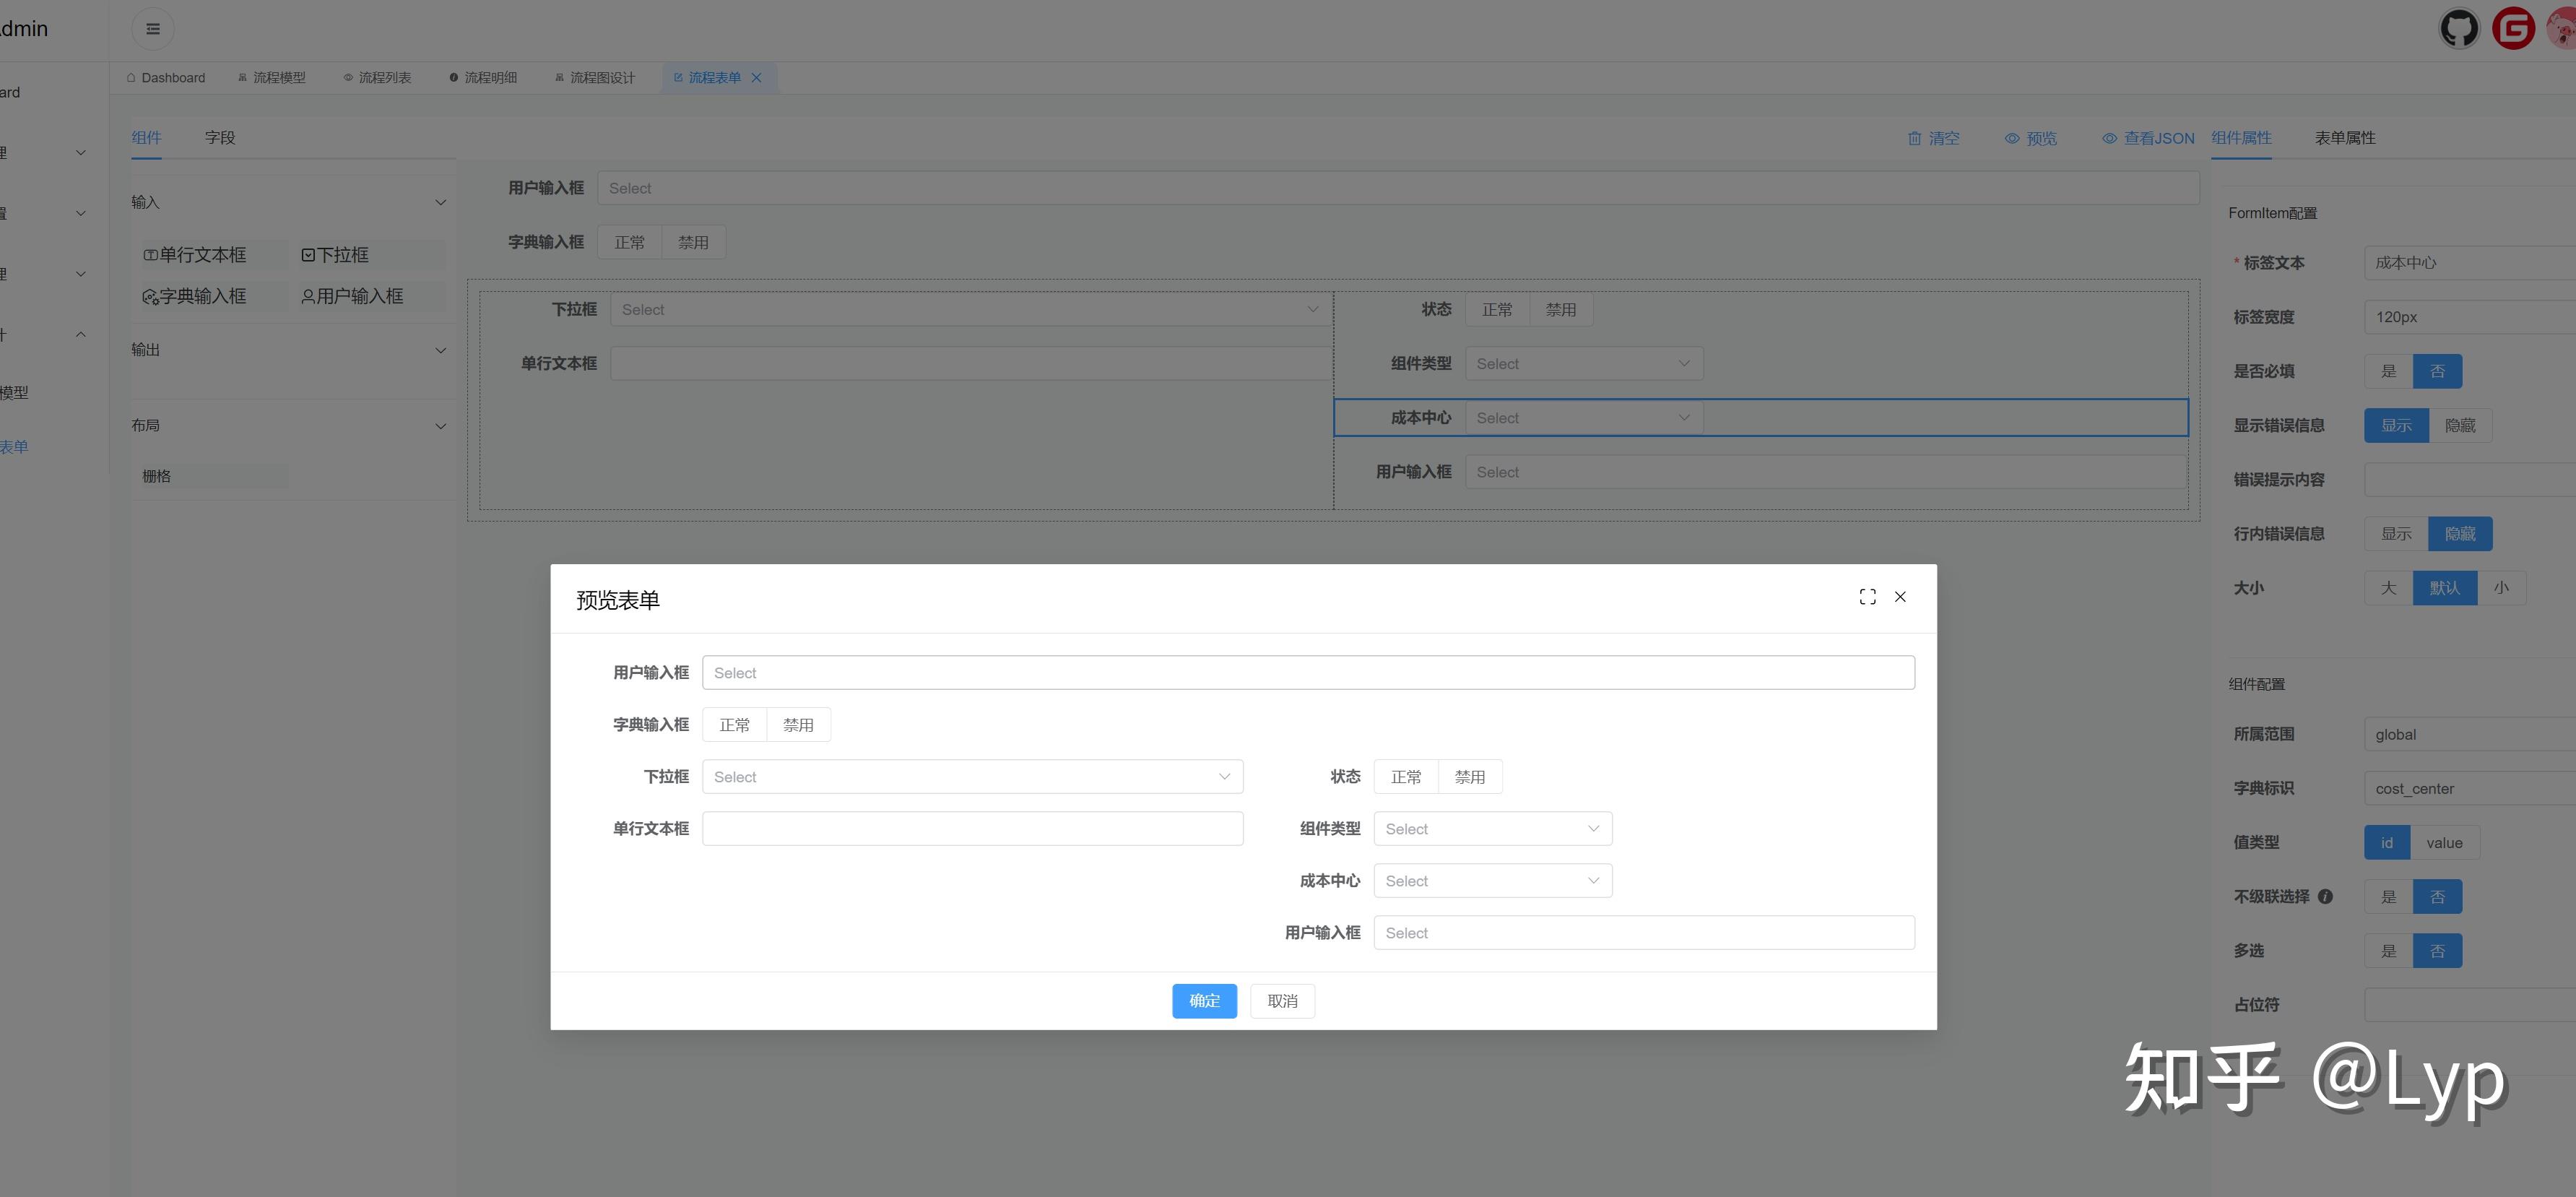2576x1197 pixels.
Task: Switch to the 字段 tab
Action: click(x=220, y=138)
